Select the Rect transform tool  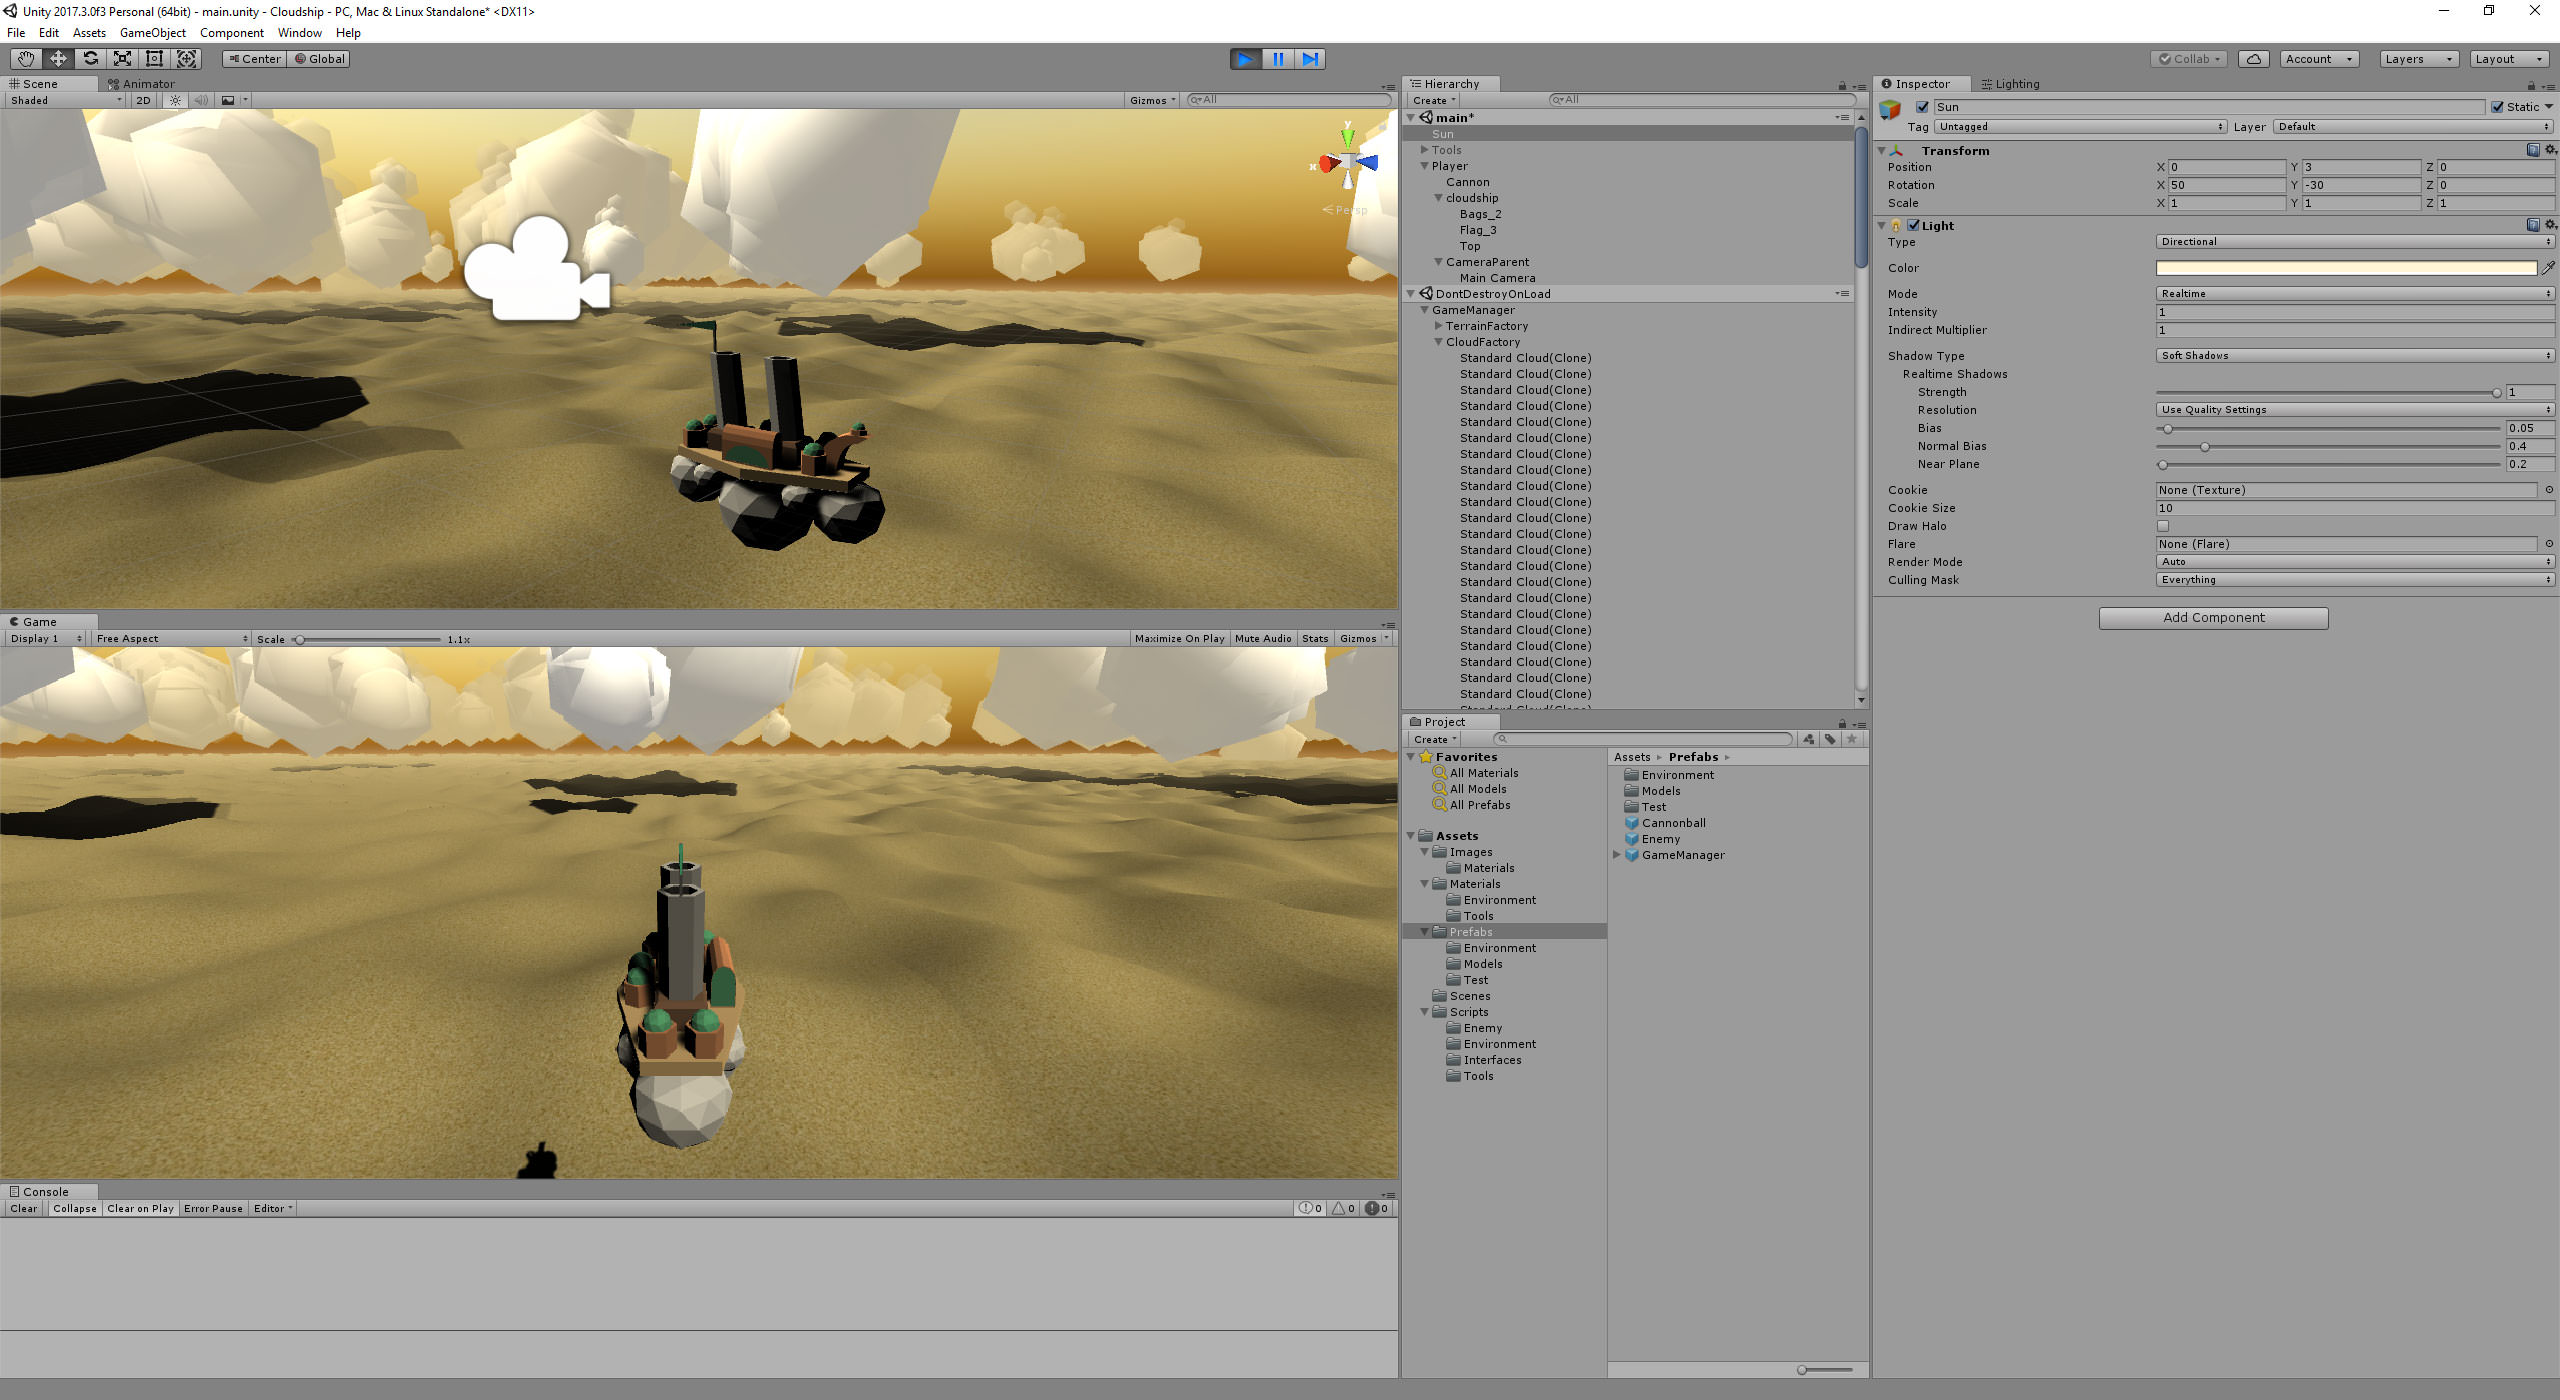point(154,59)
